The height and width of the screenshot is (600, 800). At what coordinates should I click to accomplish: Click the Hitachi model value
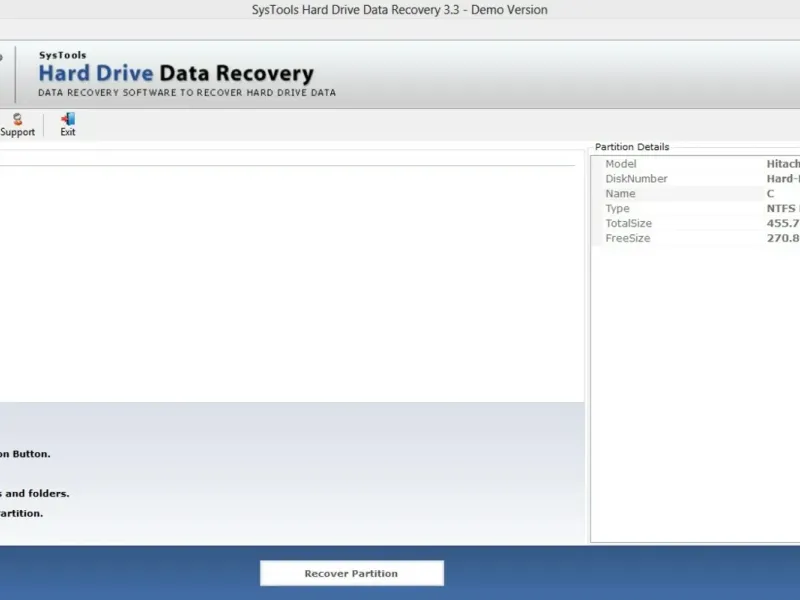coord(783,164)
